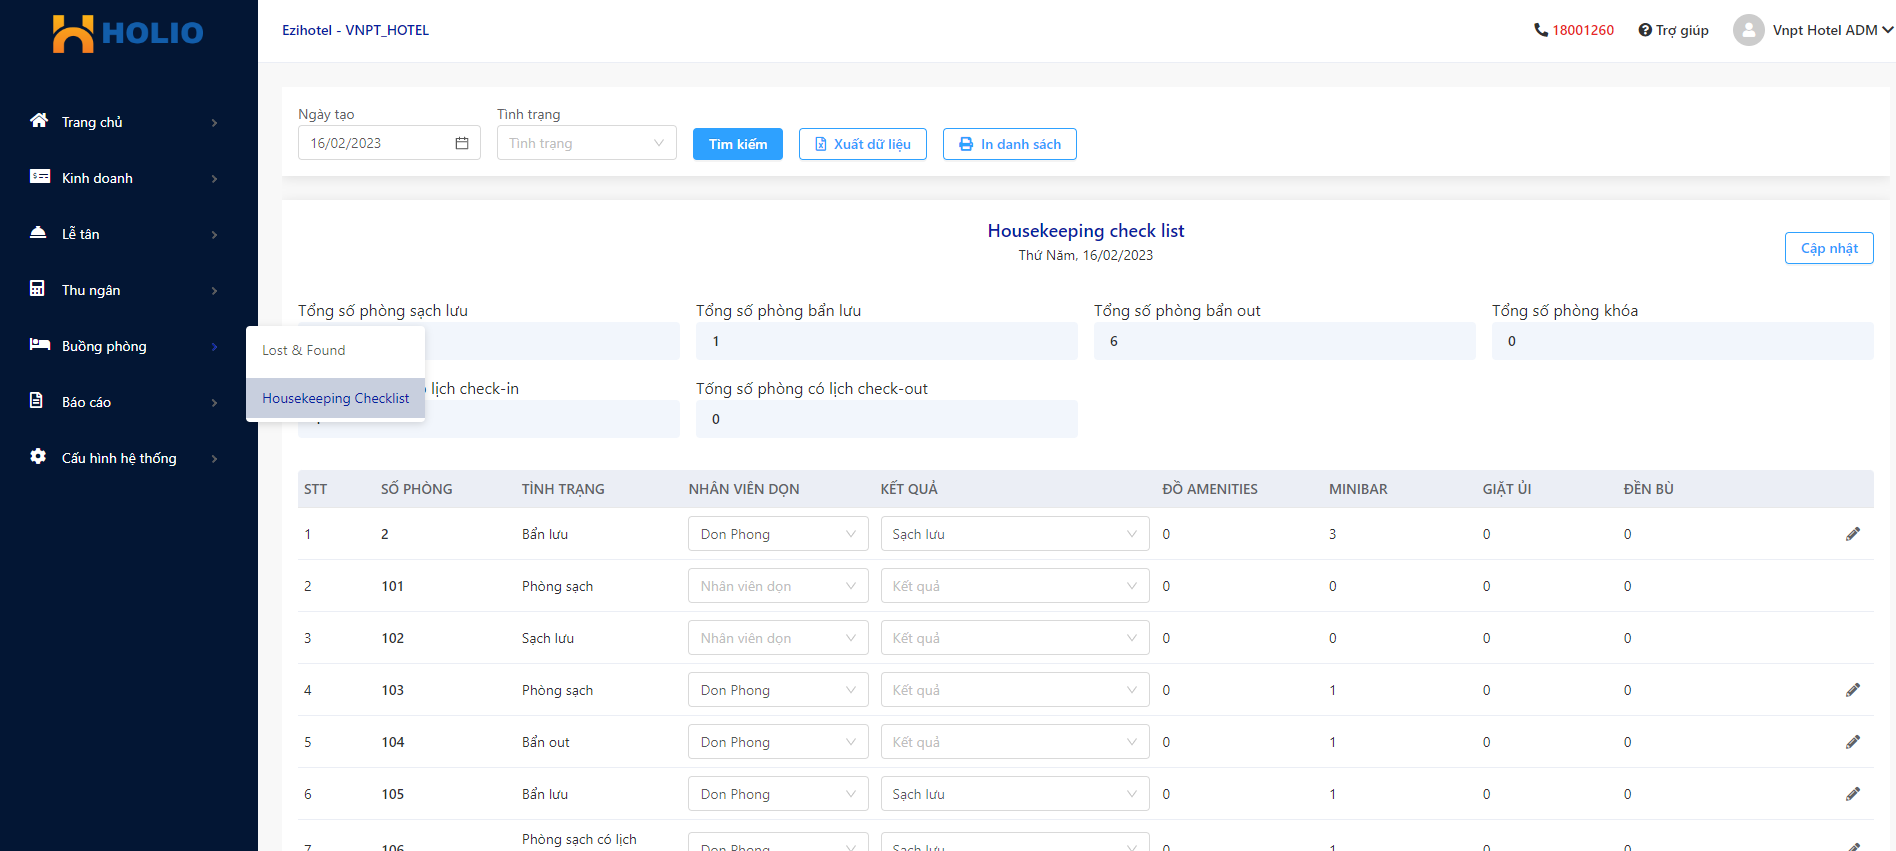
Task: Open Kết quả dropdown for room 103
Action: (x=1014, y=690)
